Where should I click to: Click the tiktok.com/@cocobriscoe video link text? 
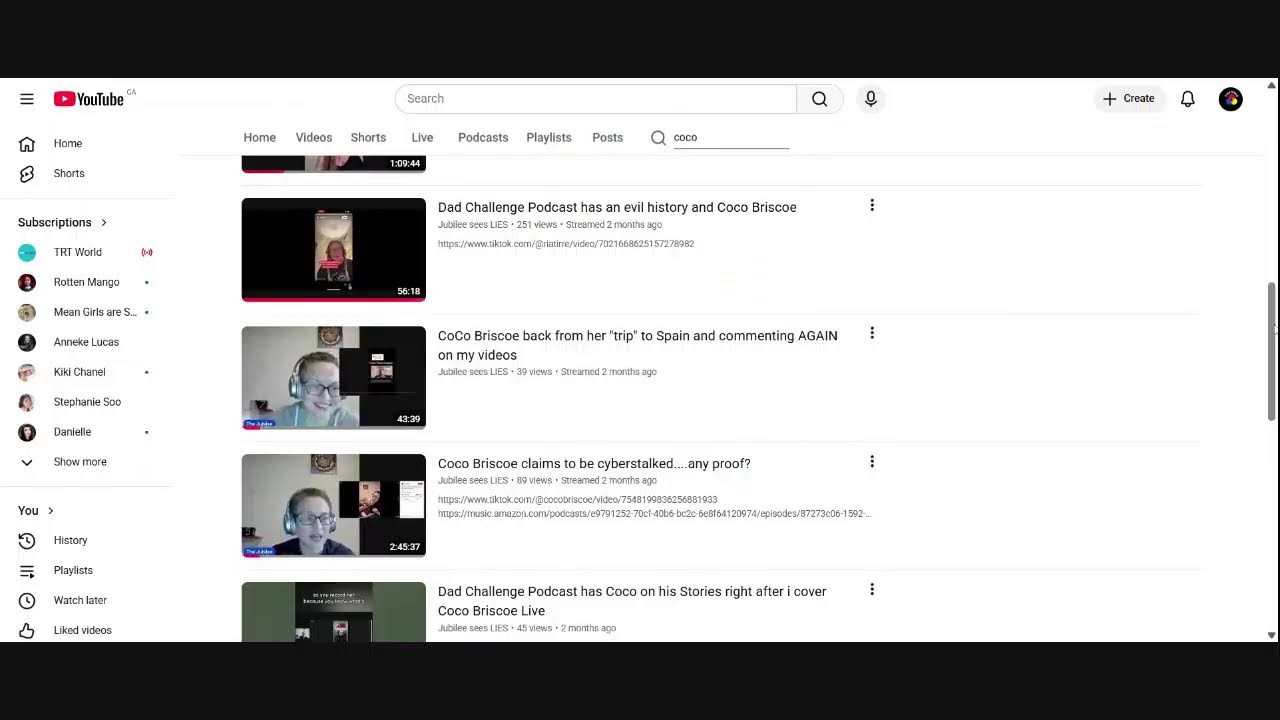(x=577, y=500)
